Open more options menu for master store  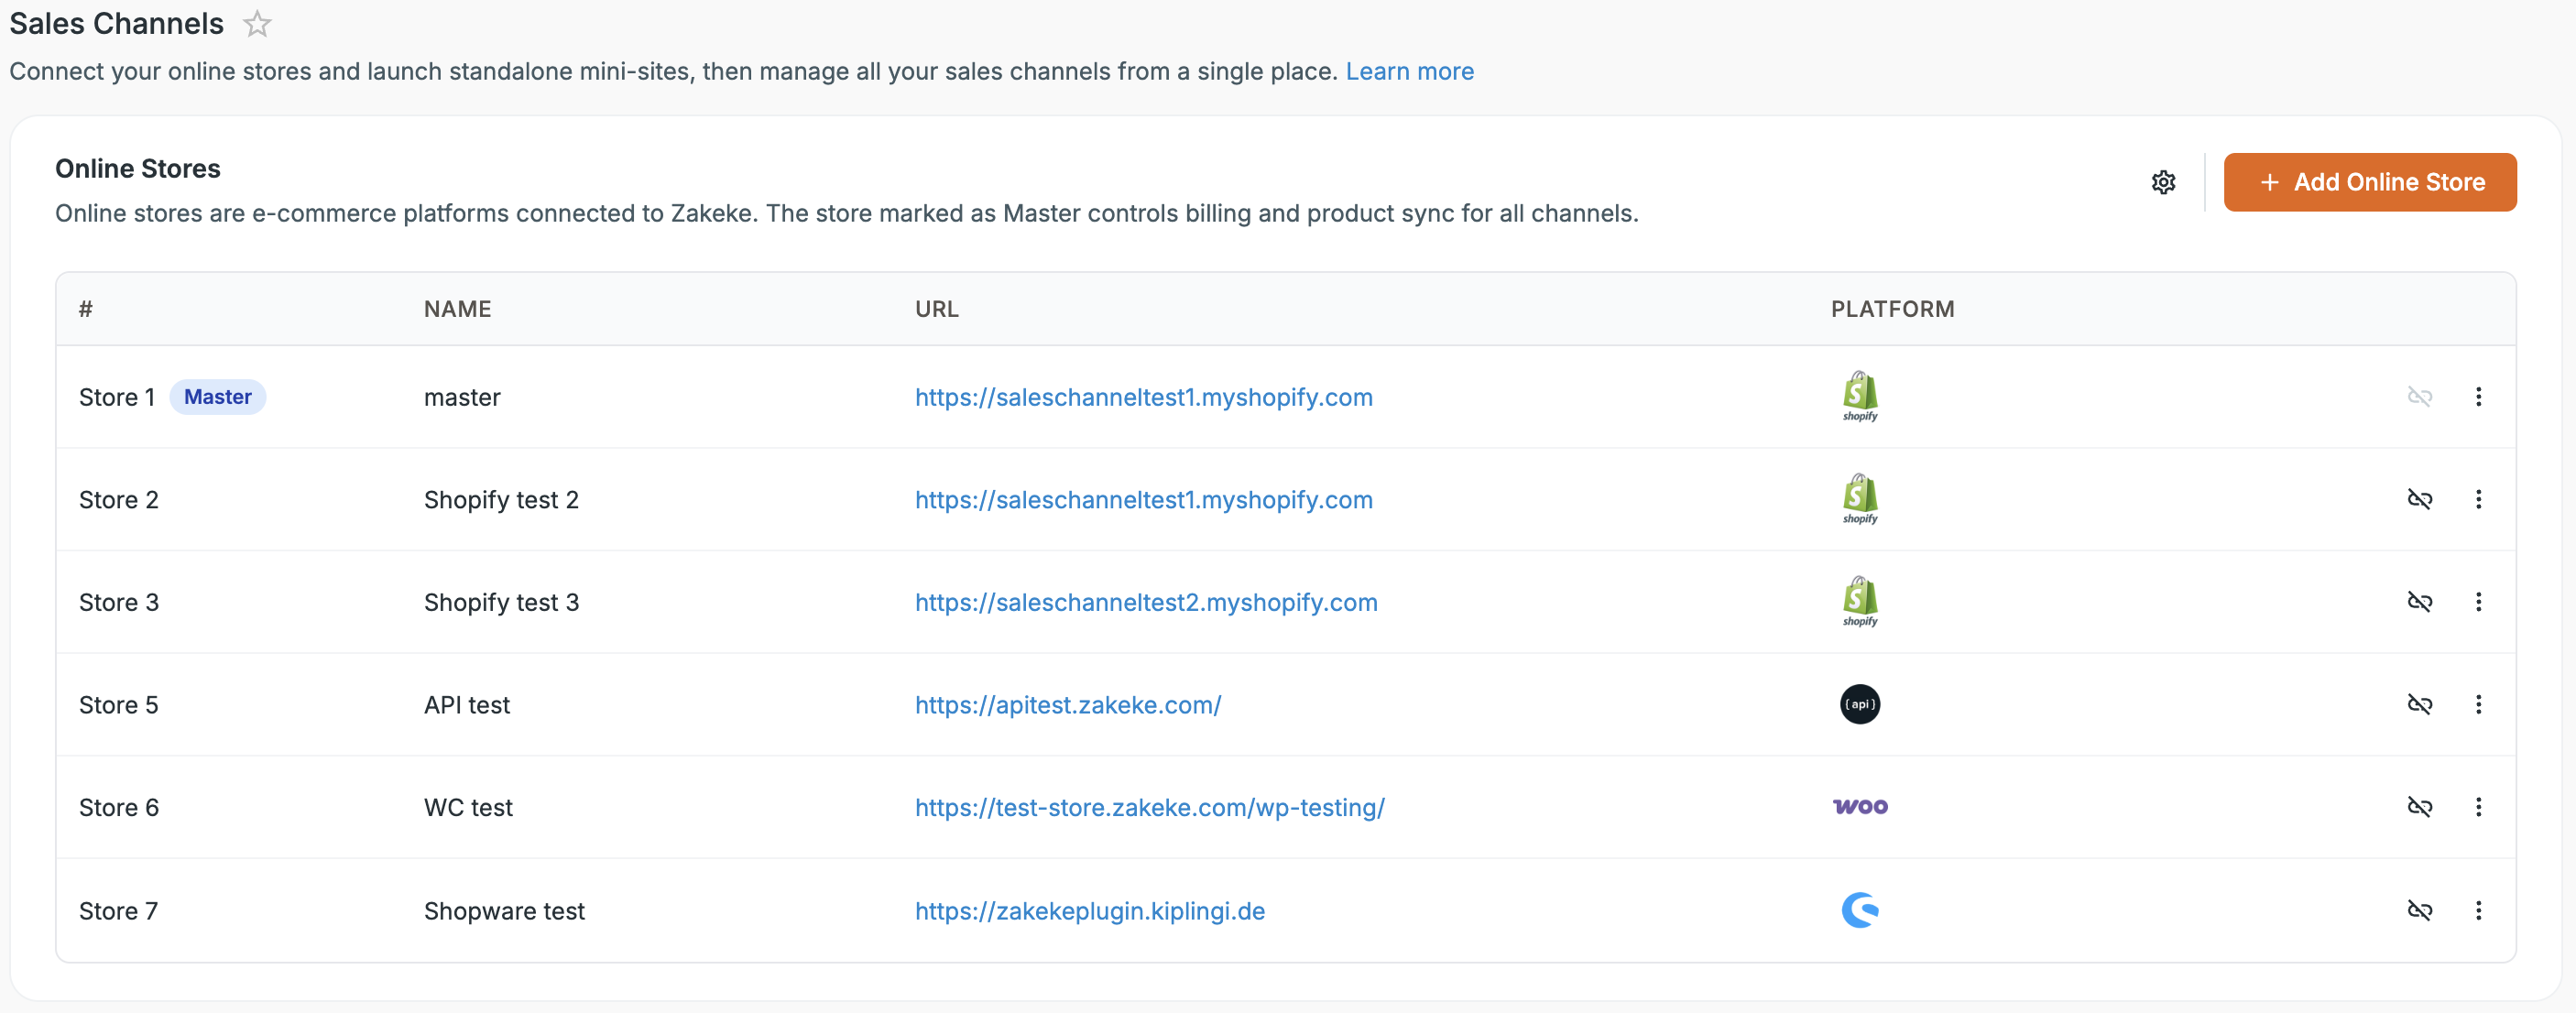(x=2478, y=397)
